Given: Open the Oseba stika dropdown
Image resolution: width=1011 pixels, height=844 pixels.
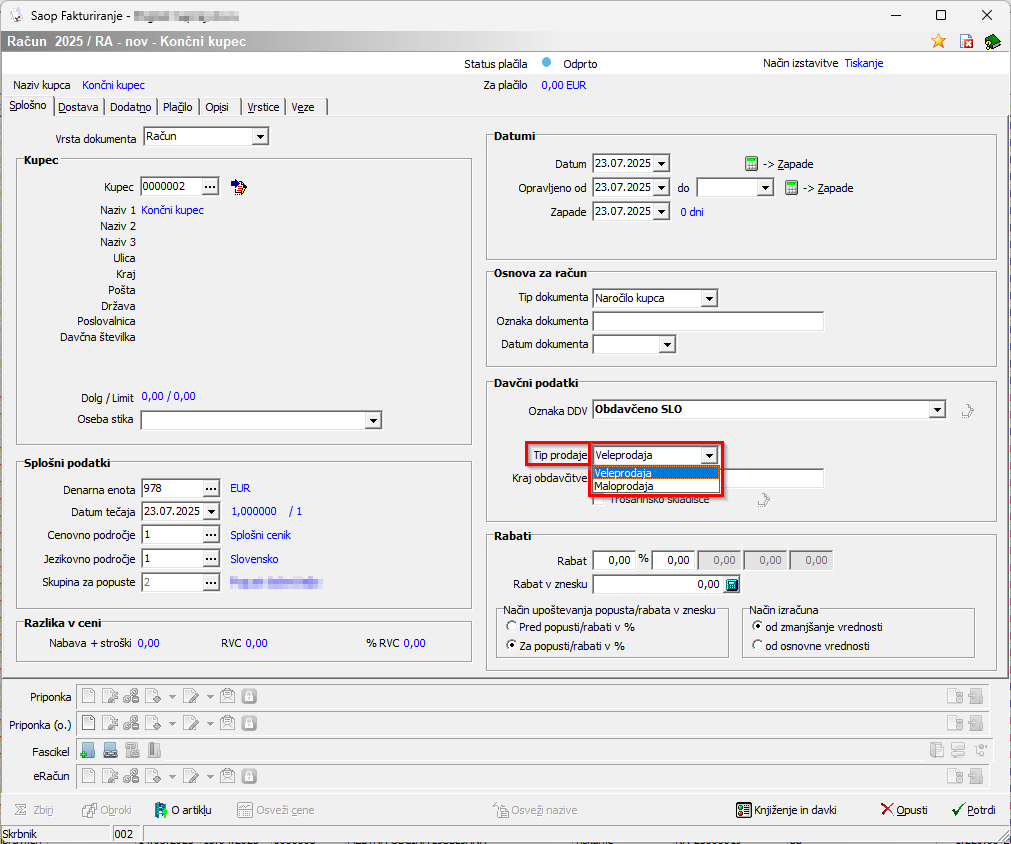Looking at the screenshot, I should [x=373, y=420].
